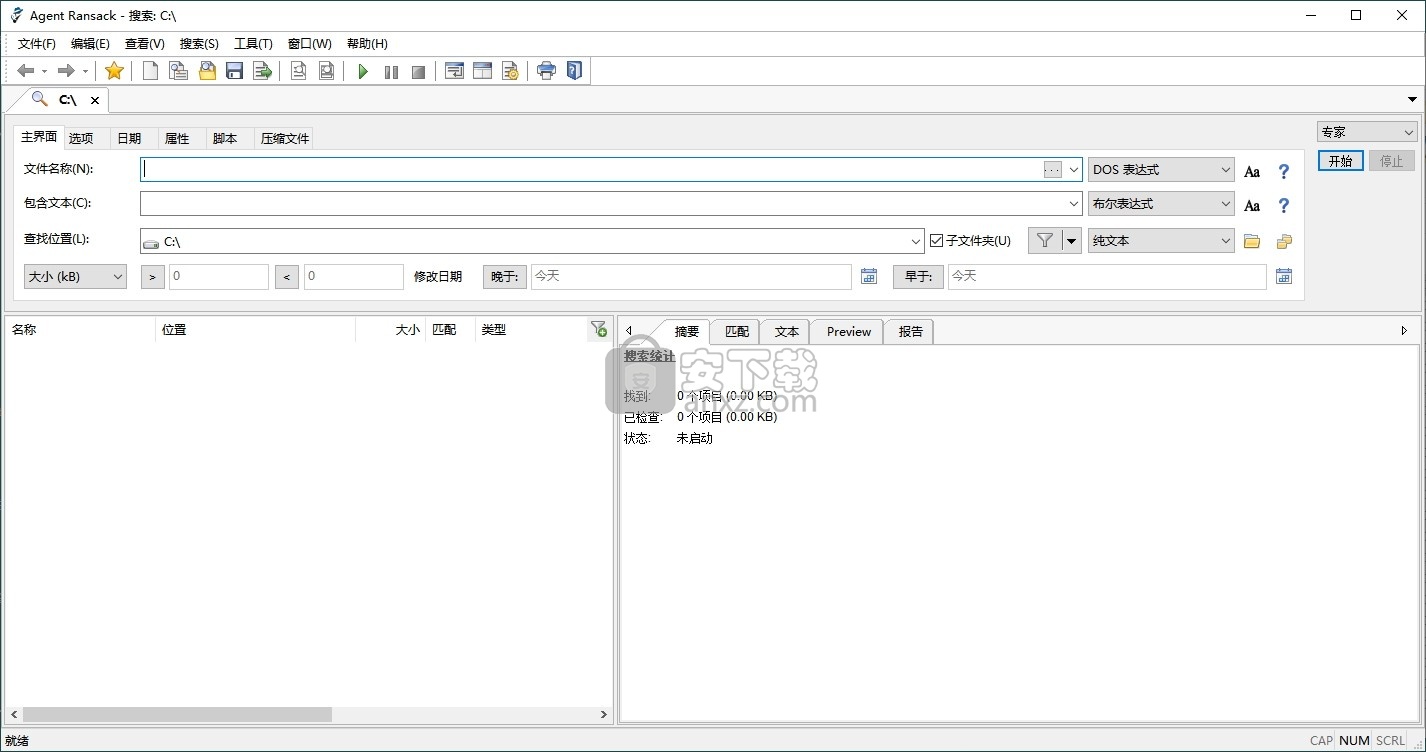
Task: Open the Preview tab
Action: (848, 332)
